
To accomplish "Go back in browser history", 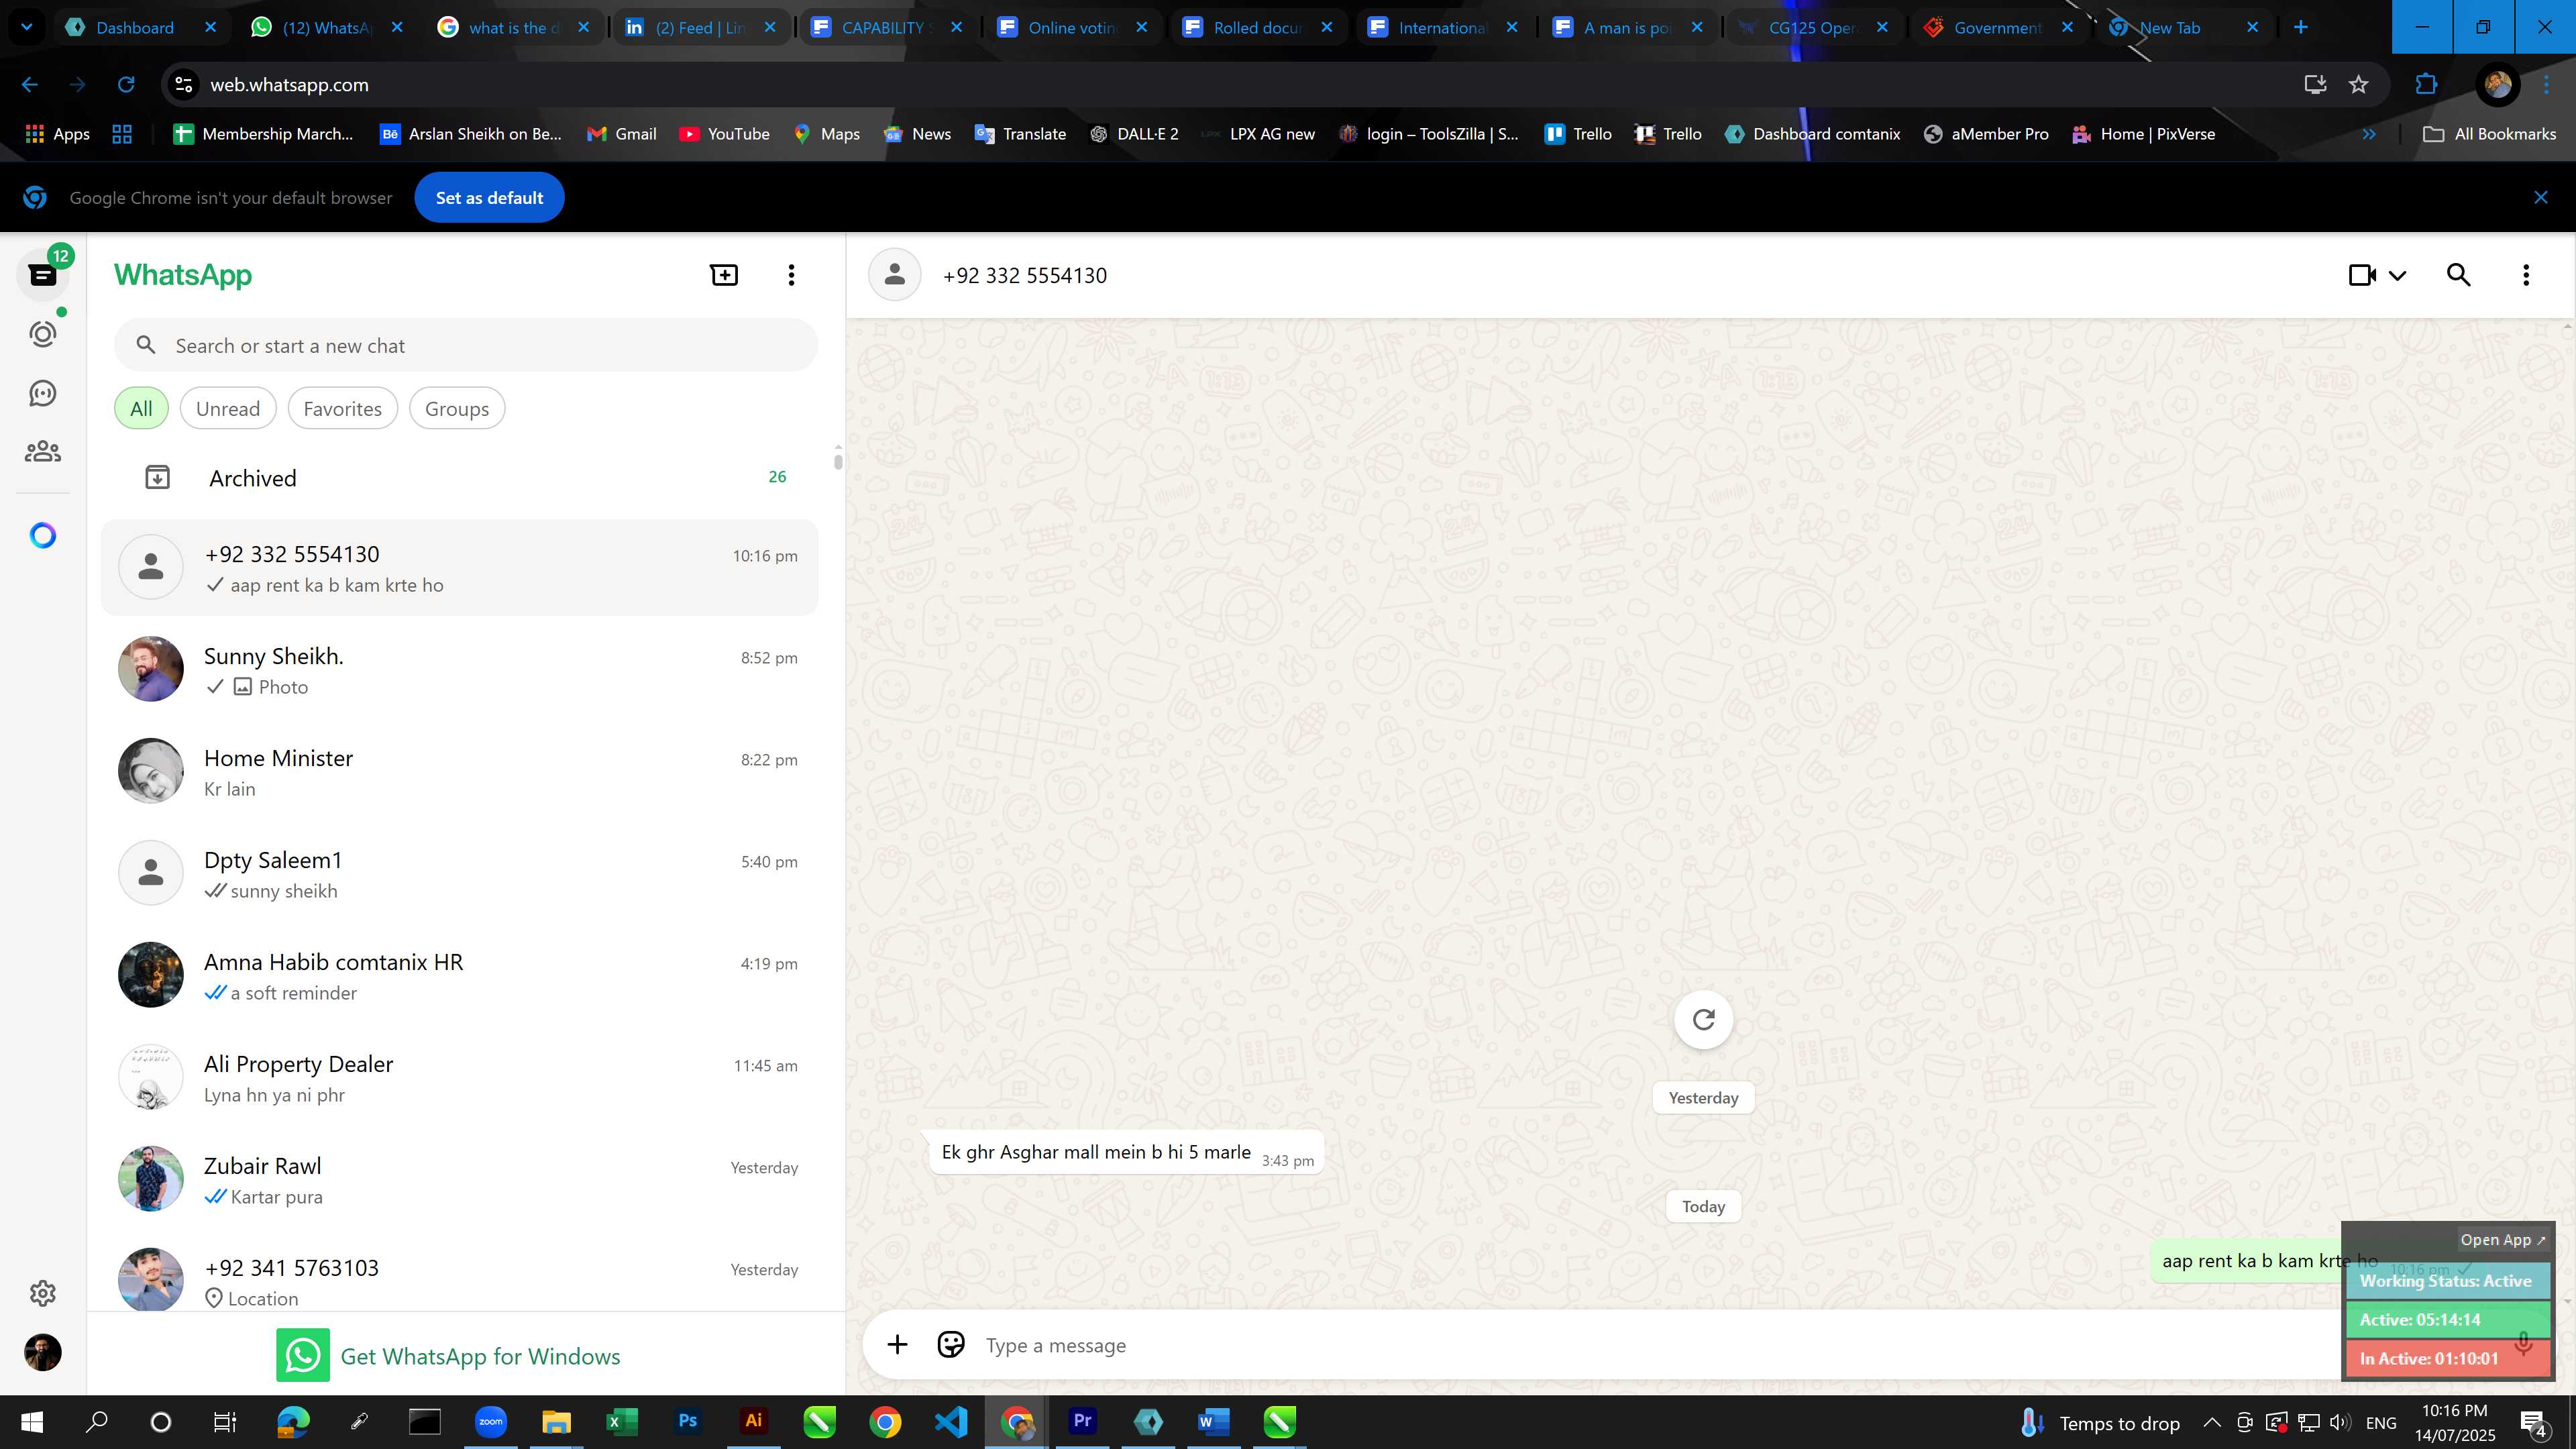I will (30, 85).
